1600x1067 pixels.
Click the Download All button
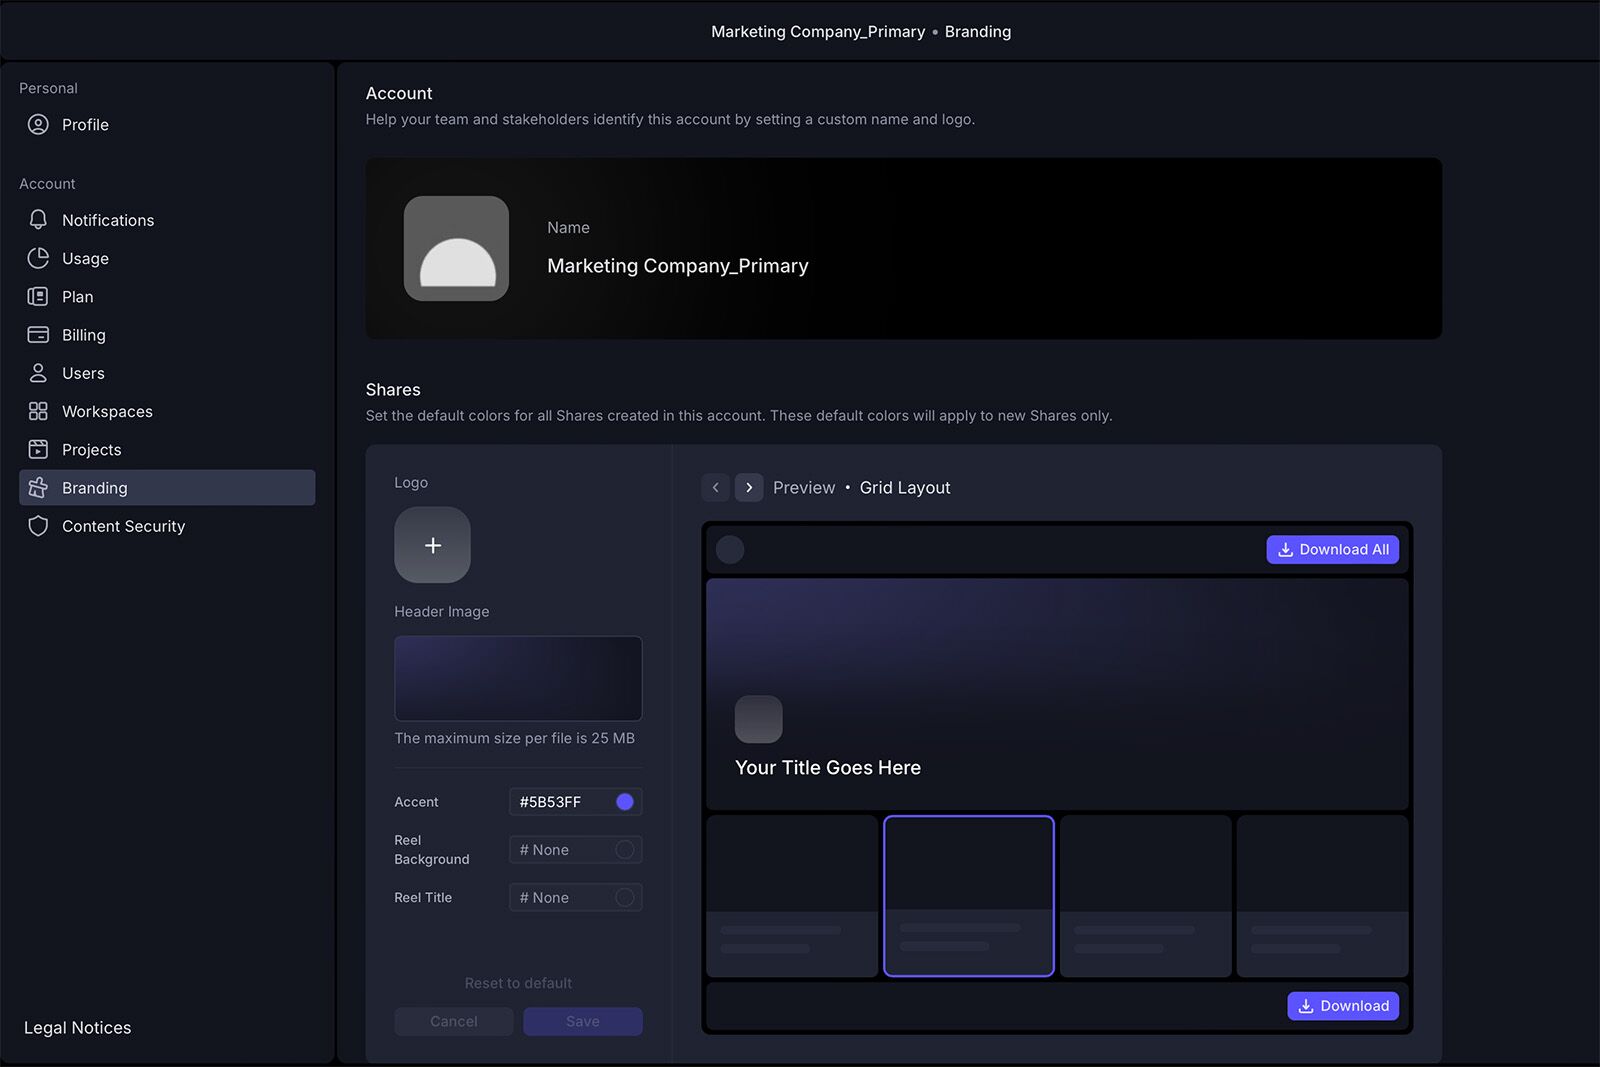1332,549
